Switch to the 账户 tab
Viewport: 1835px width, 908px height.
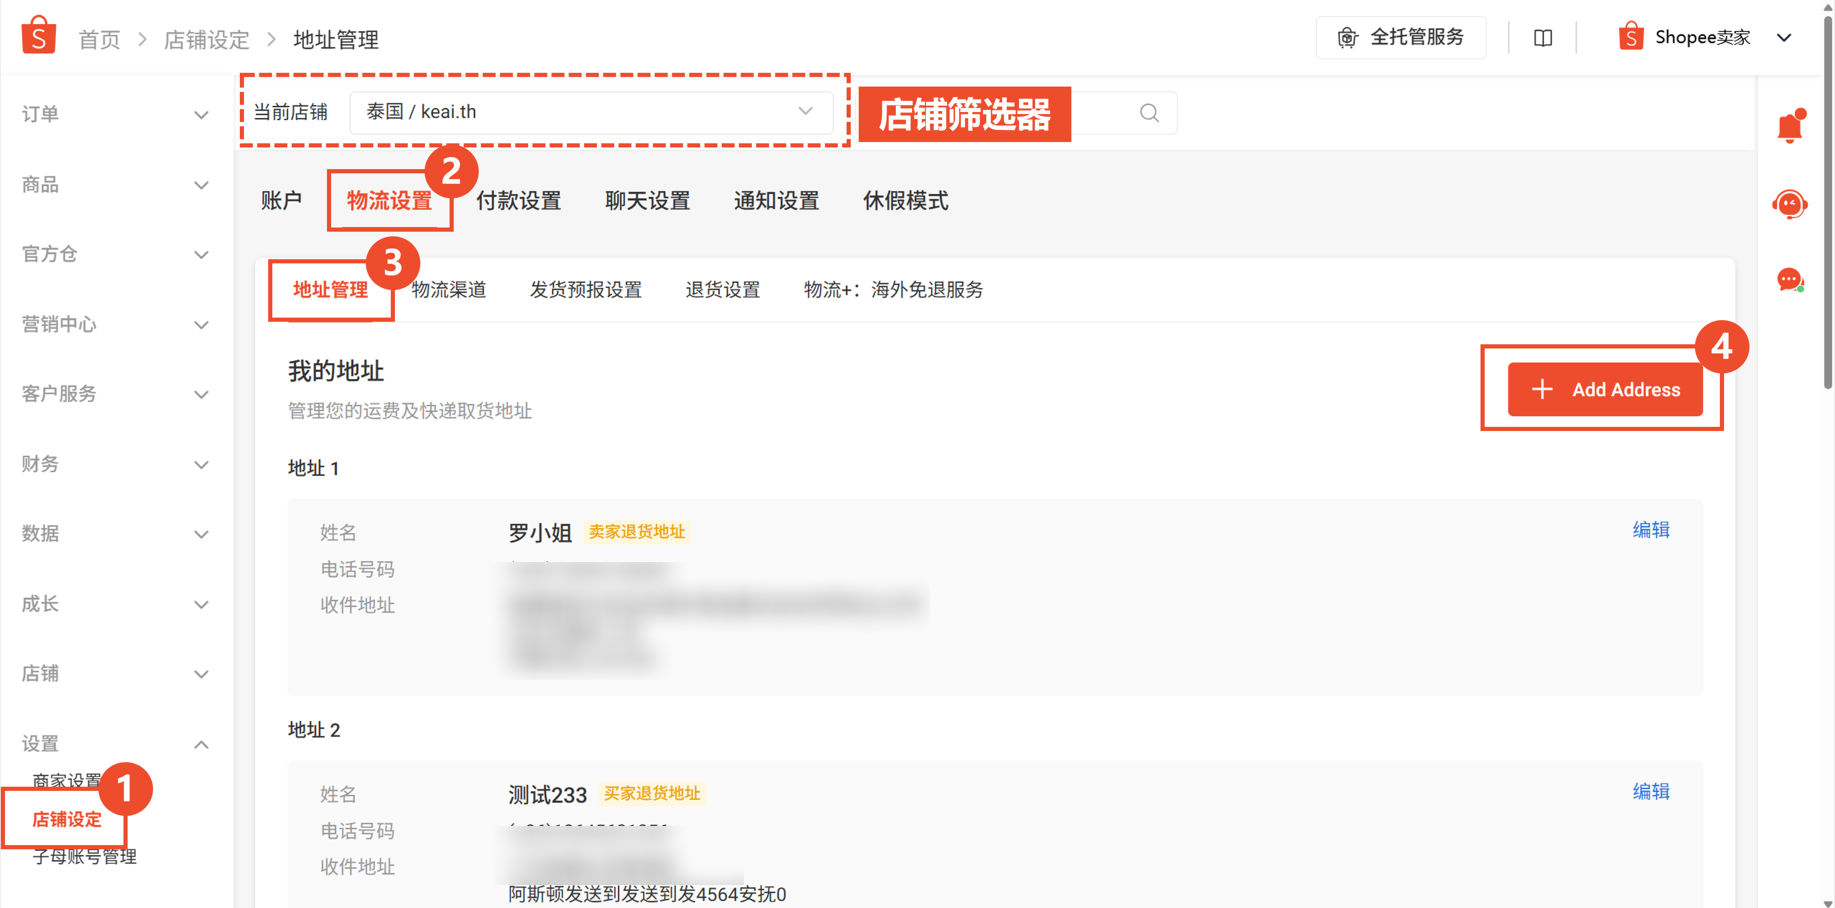(x=281, y=201)
